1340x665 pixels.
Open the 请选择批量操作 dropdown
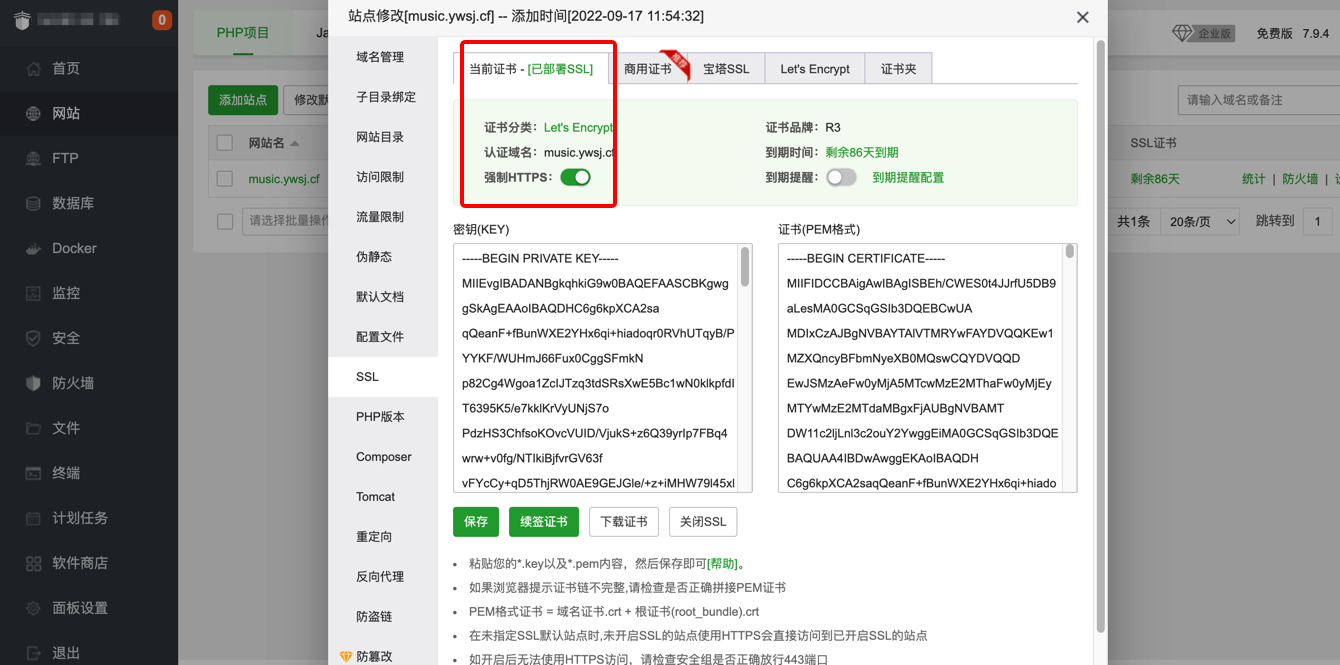click(x=288, y=221)
